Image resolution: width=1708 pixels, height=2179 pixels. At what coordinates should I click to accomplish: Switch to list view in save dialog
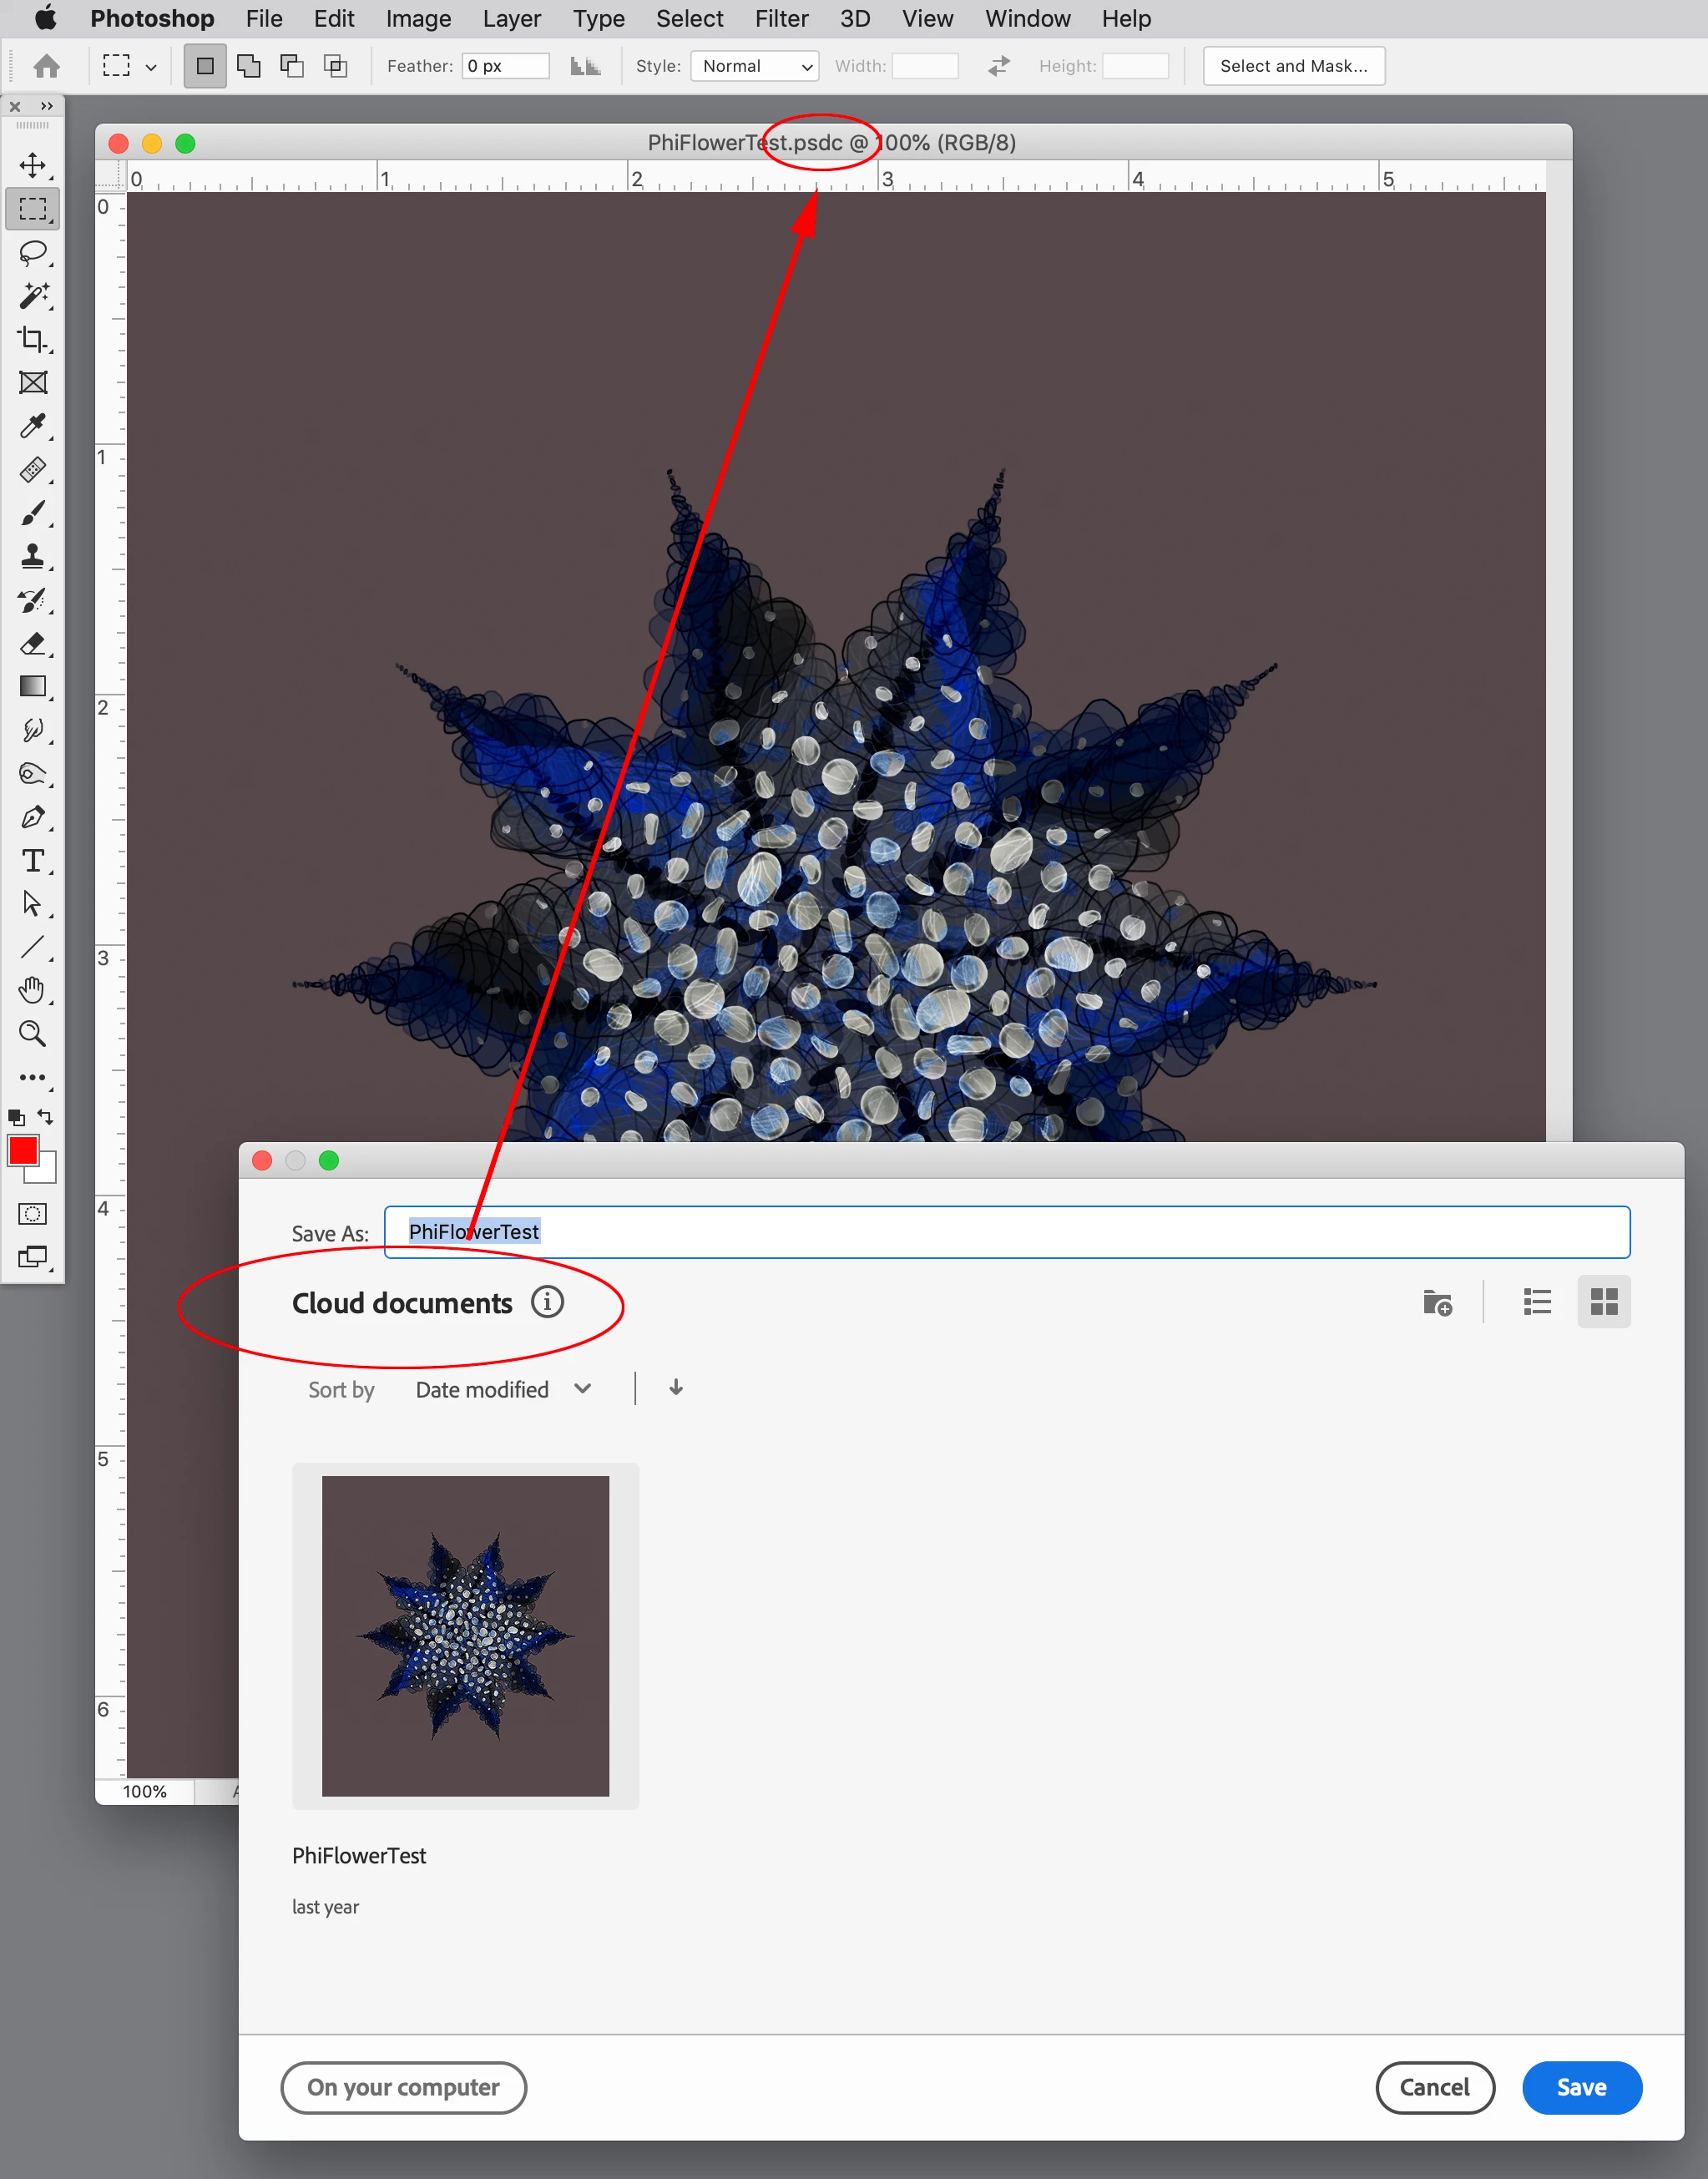pyautogui.click(x=1537, y=1302)
